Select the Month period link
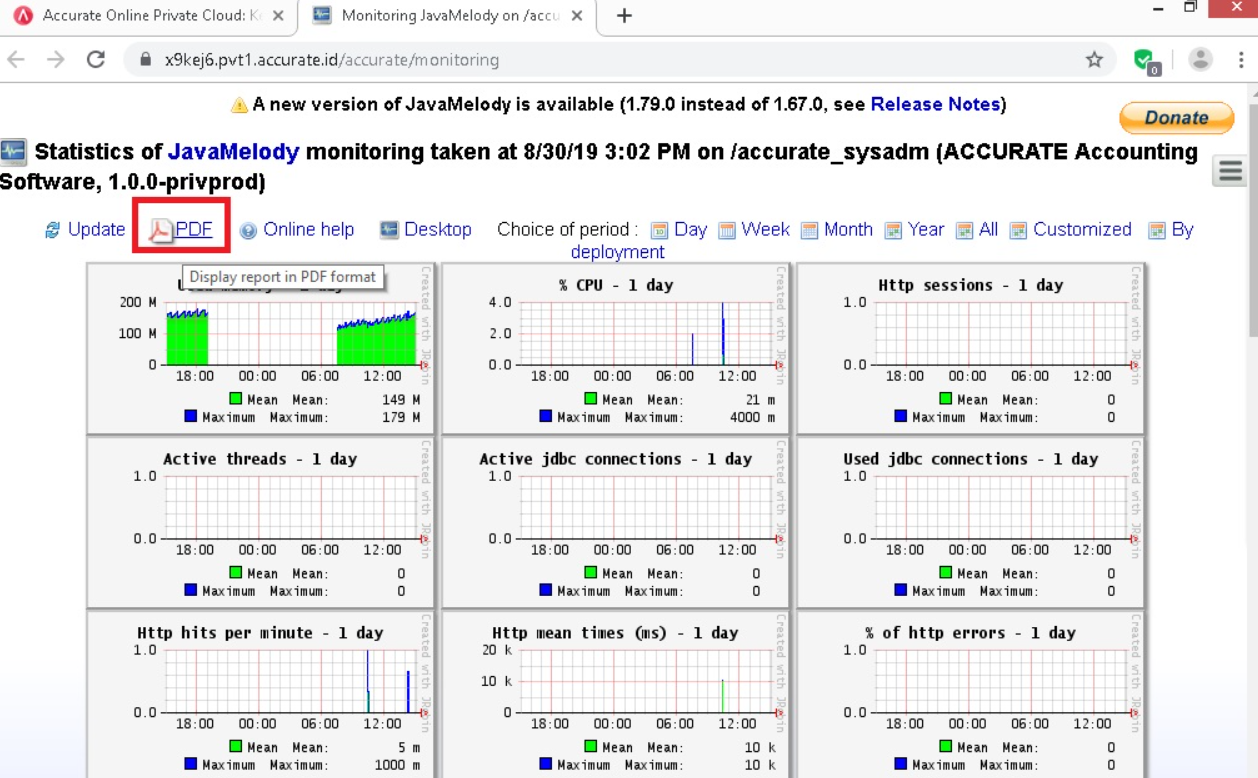This screenshot has height=778, width=1258. click(848, 230)
